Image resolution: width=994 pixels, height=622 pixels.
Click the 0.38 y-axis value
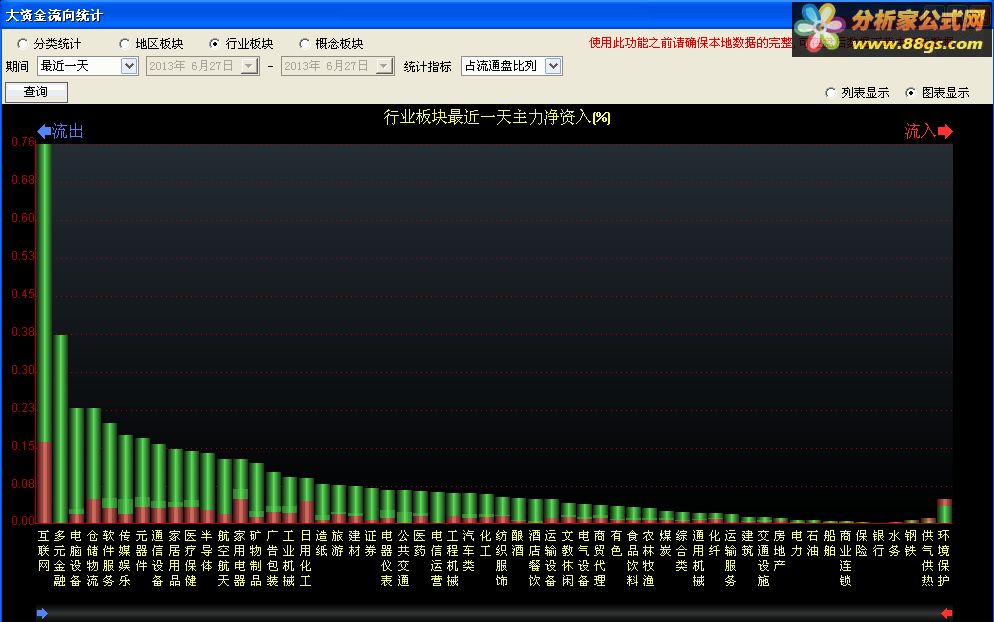coord(23,332)
